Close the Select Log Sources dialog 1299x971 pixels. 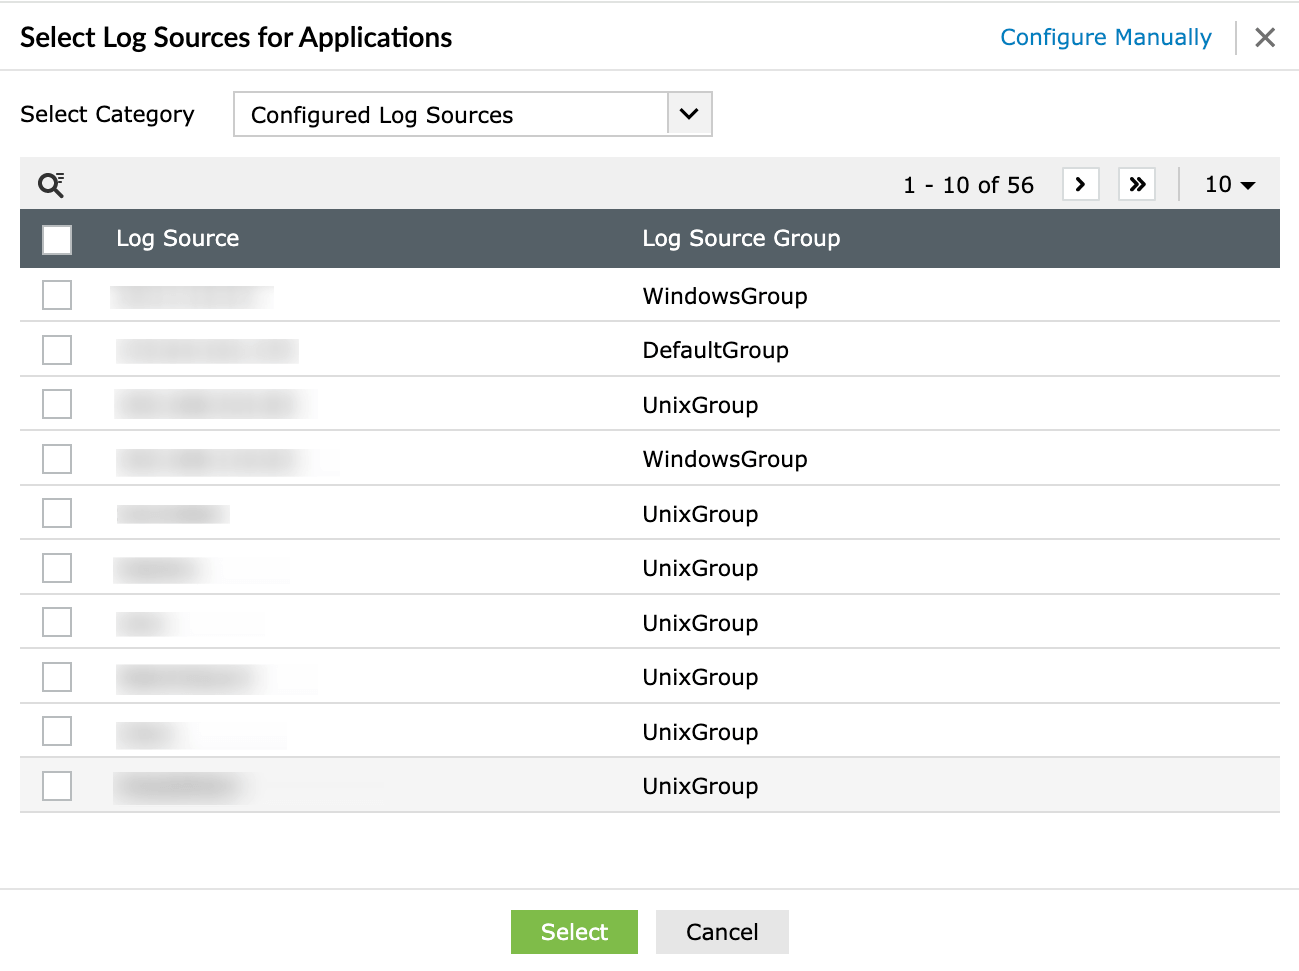(1265, 38)
